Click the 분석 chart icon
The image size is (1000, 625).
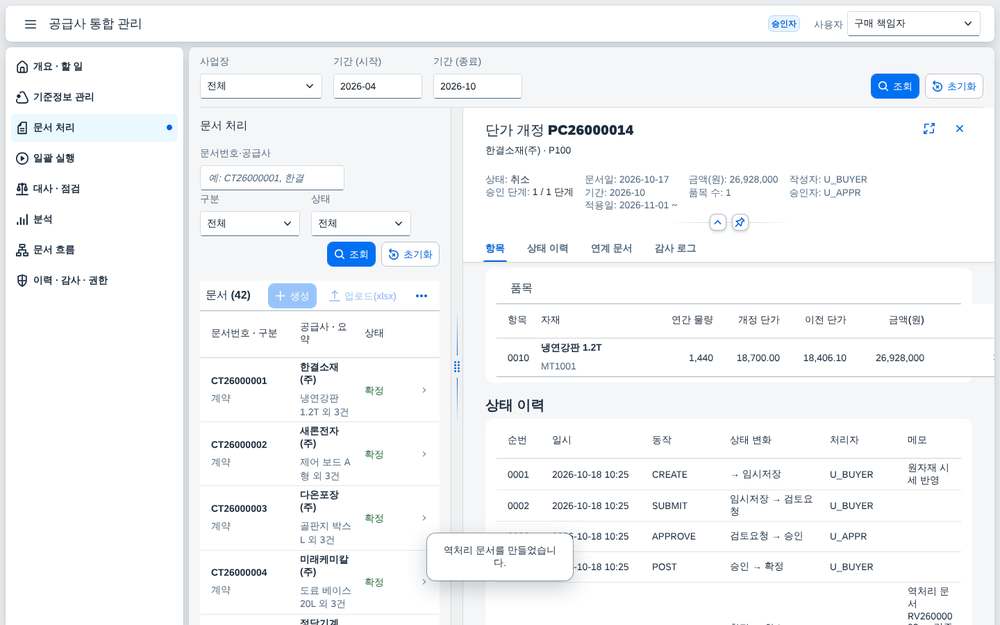tap(22, 219)
